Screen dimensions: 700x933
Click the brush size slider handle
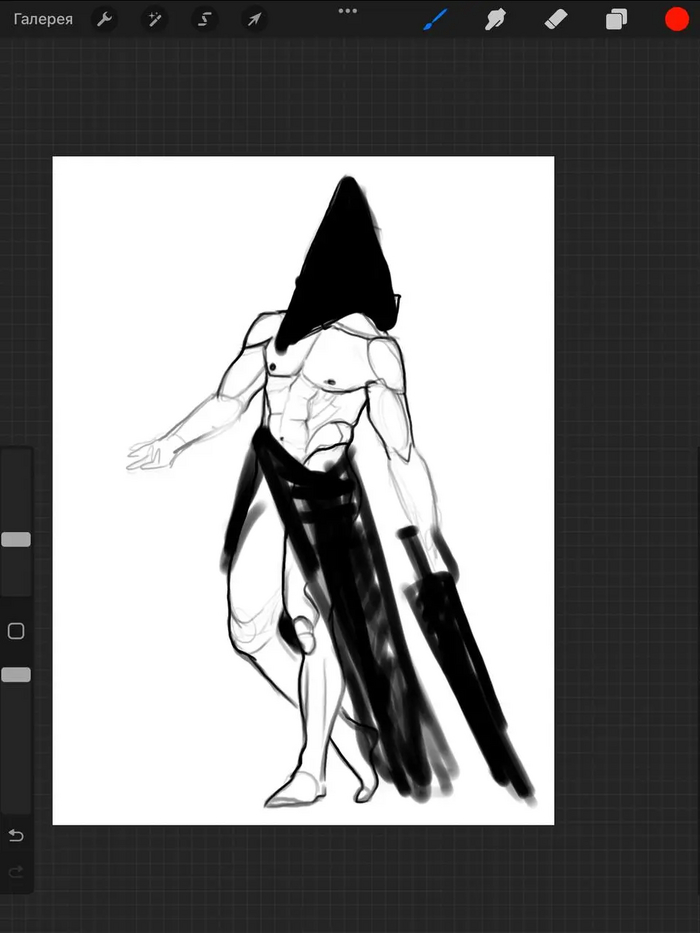[16, 540]
